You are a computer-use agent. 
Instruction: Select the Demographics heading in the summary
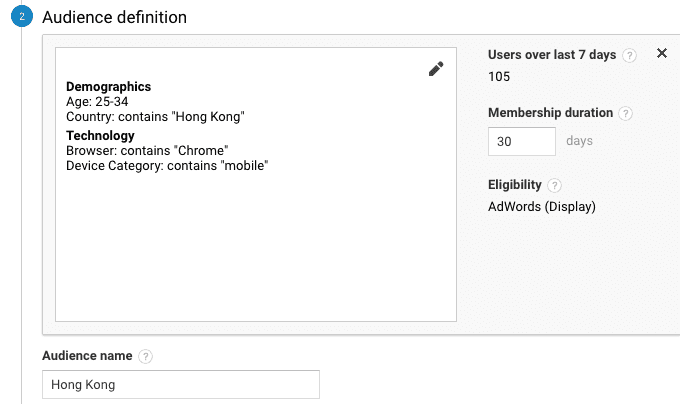pos(108,87)
